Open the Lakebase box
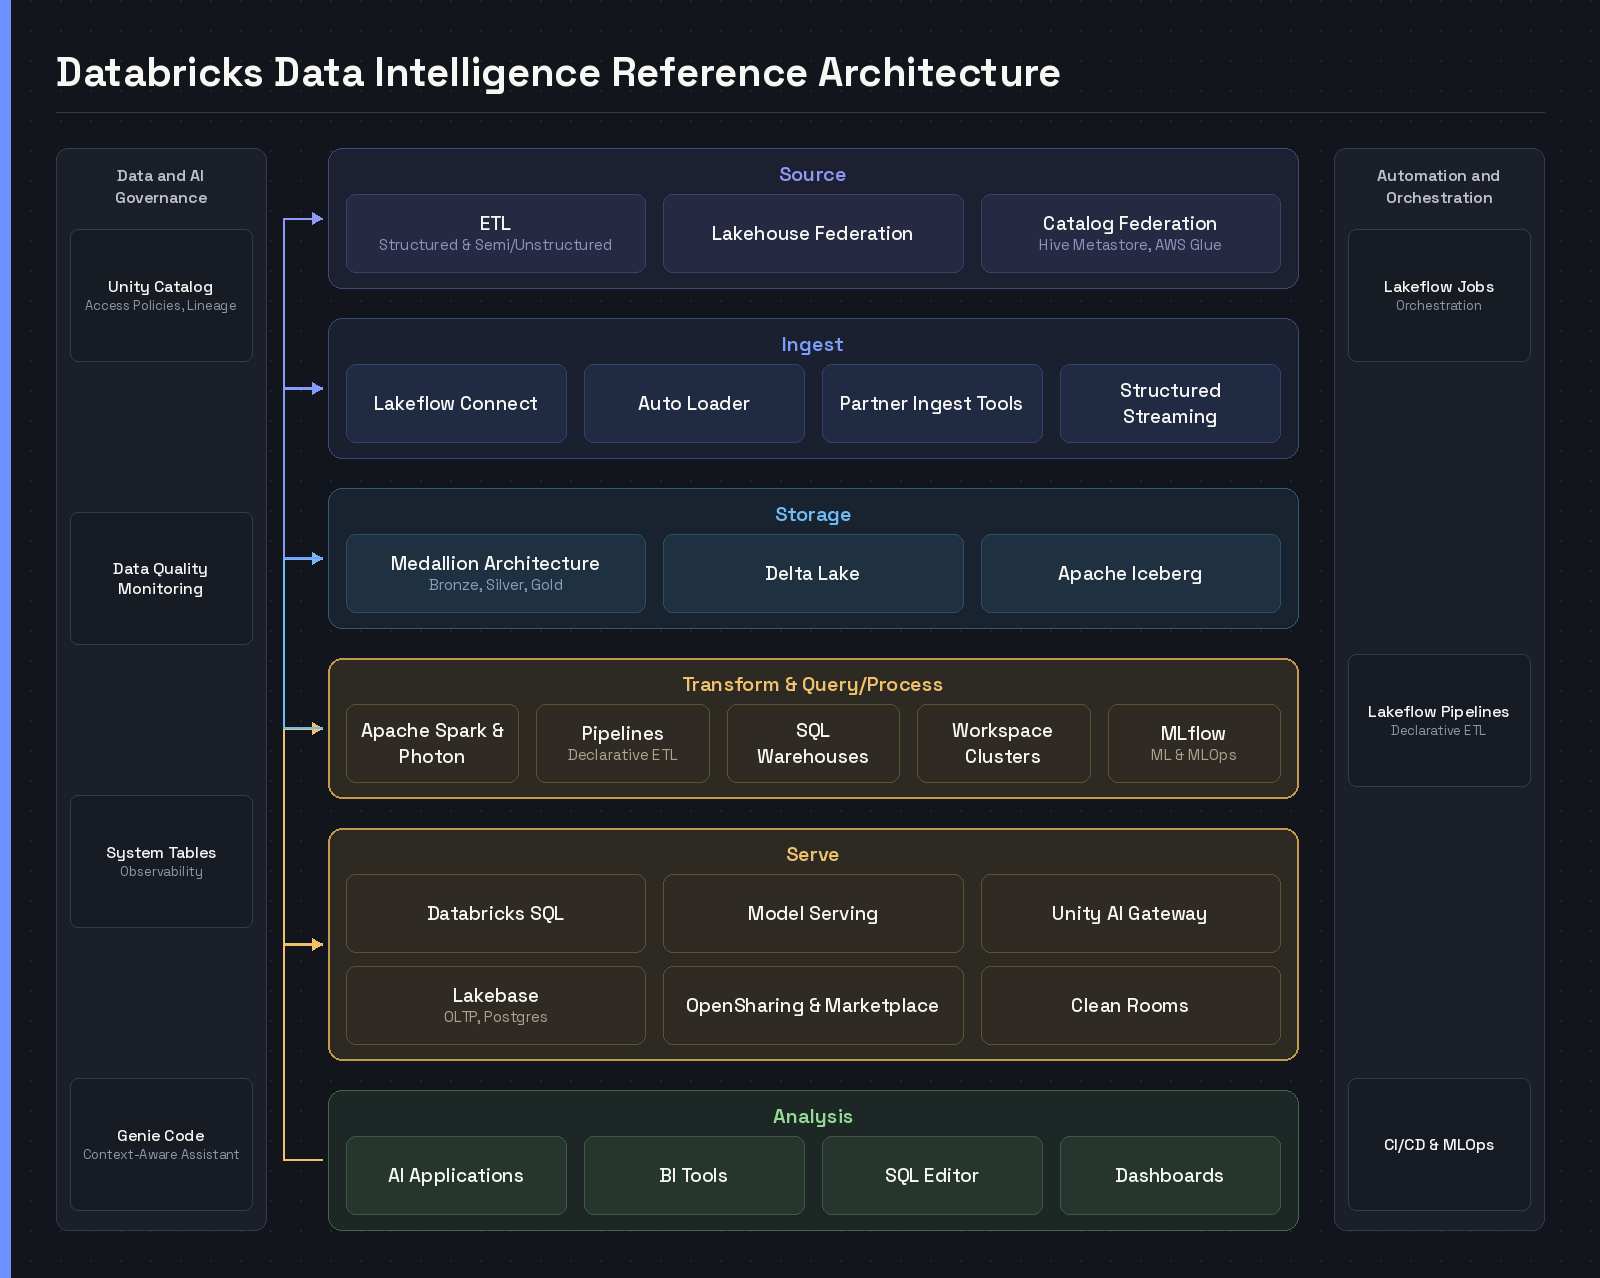Screen dimensions: 1600x1278 point(495,1005)
